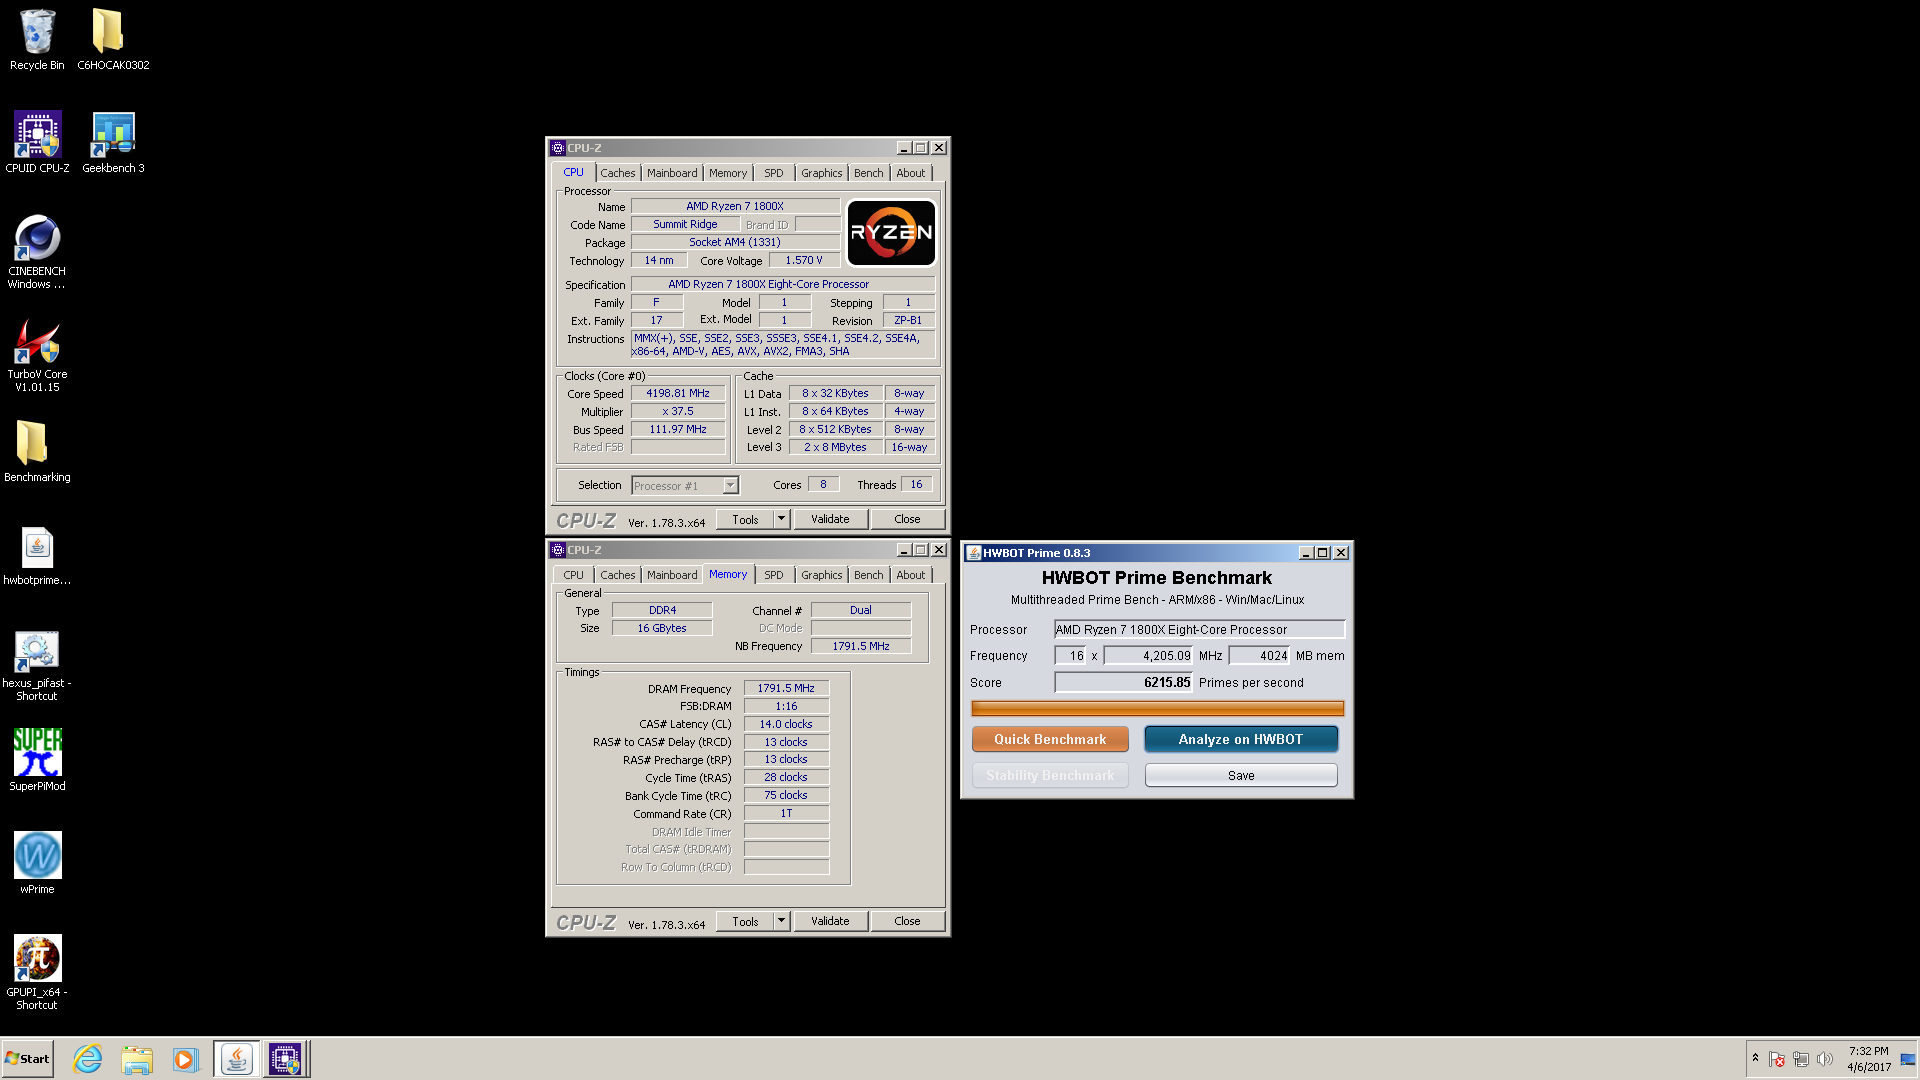Open Bench tab in upper CPU-Z window

coord(869,173)
